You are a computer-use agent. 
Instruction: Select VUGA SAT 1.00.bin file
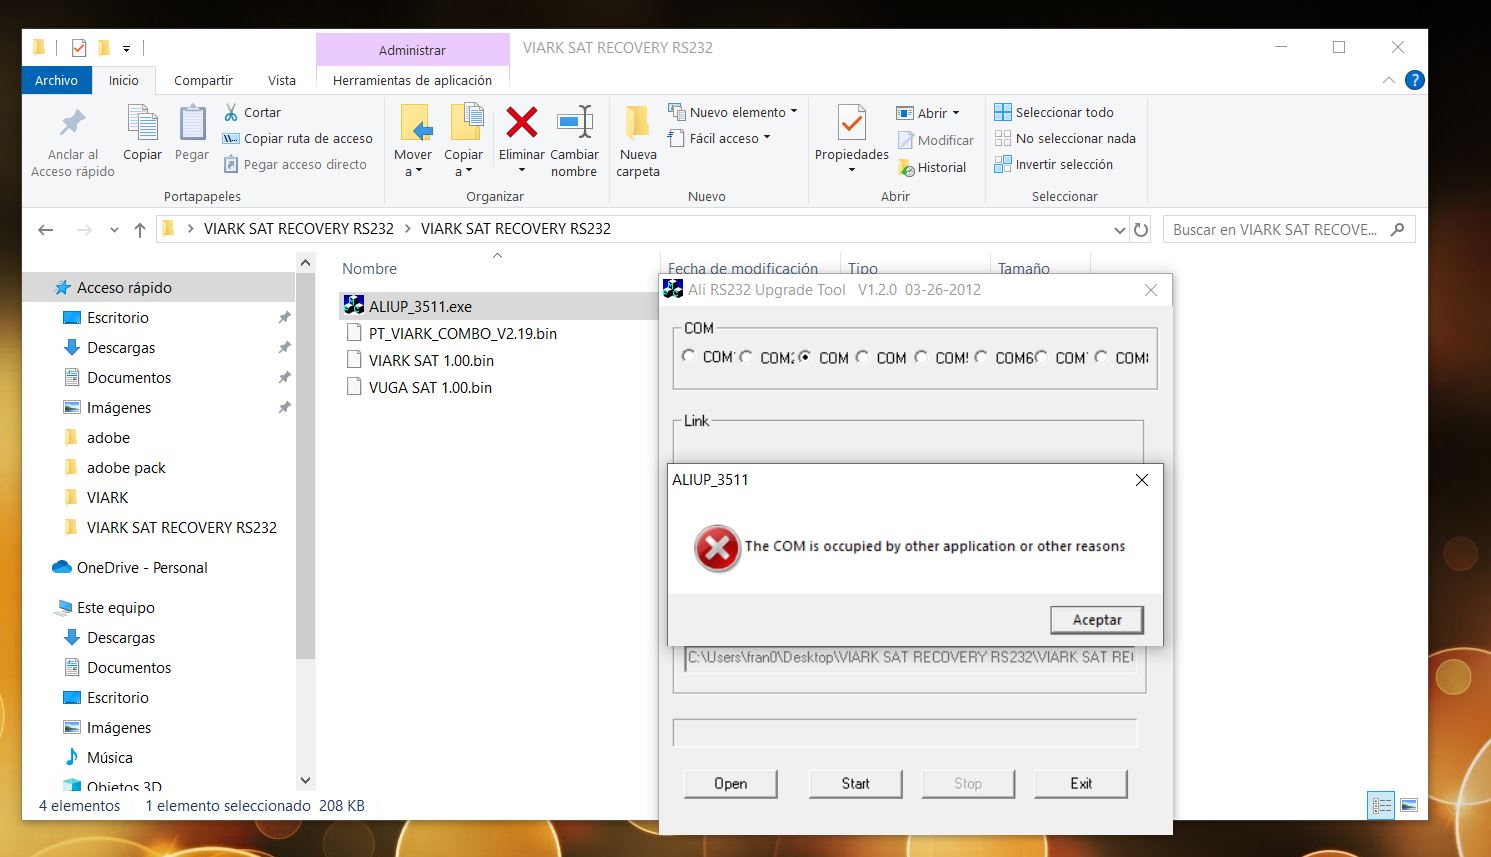tap(430, 387)
